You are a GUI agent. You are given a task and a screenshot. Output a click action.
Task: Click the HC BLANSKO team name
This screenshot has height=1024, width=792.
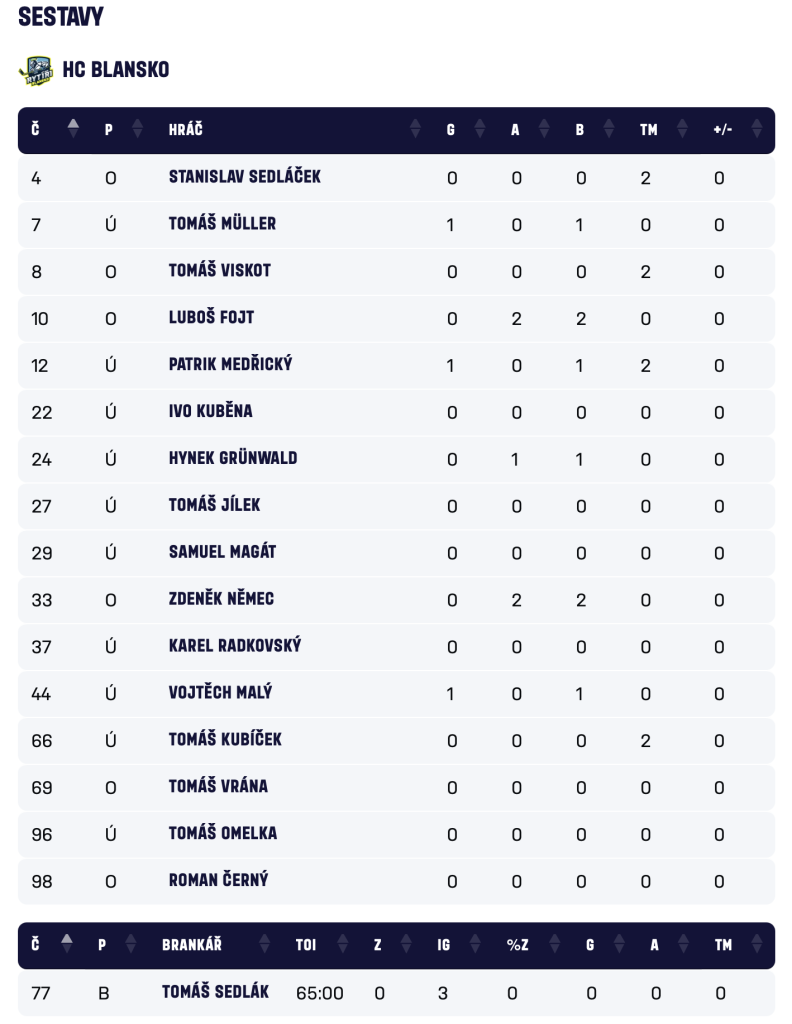click(116, 70)
